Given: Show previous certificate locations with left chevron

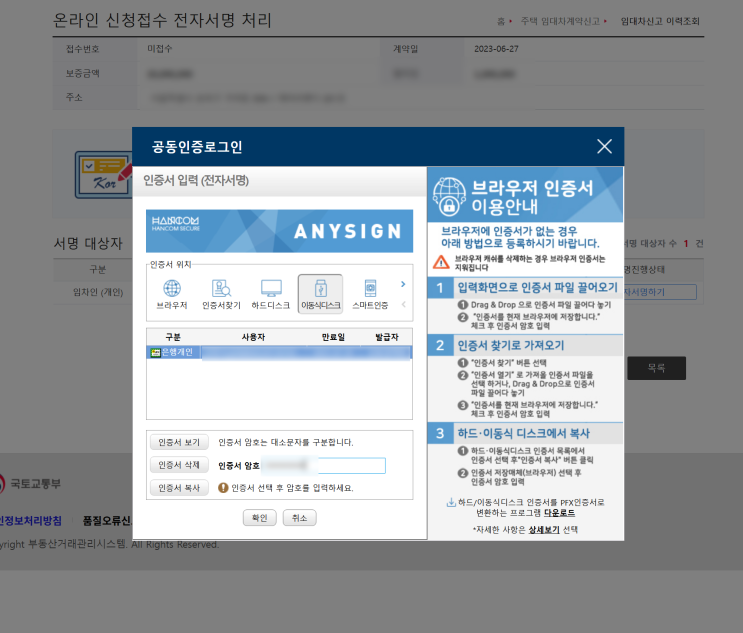Looking at the screenshot, I should [403, 304].
